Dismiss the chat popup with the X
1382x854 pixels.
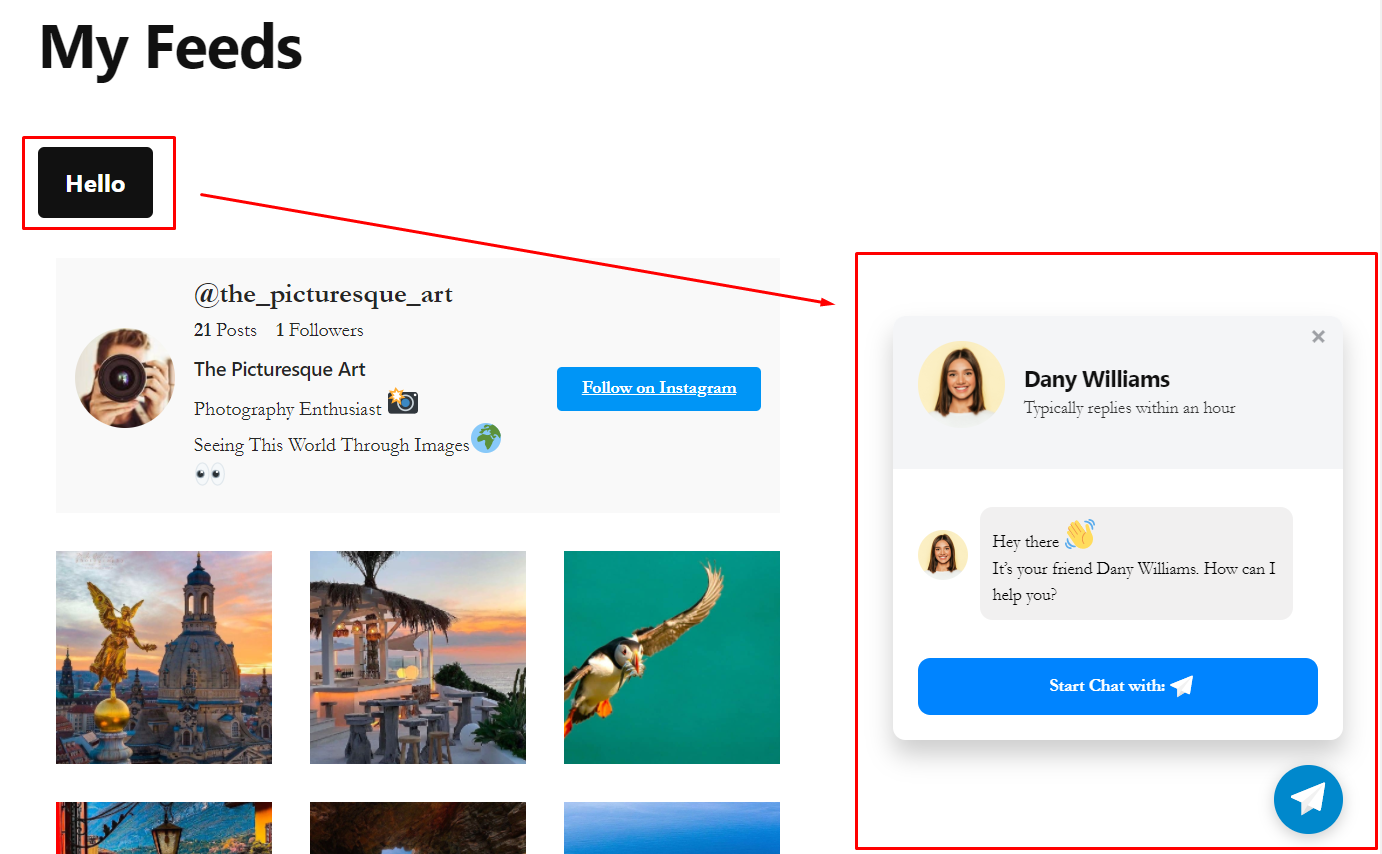tap(1318, 336)
